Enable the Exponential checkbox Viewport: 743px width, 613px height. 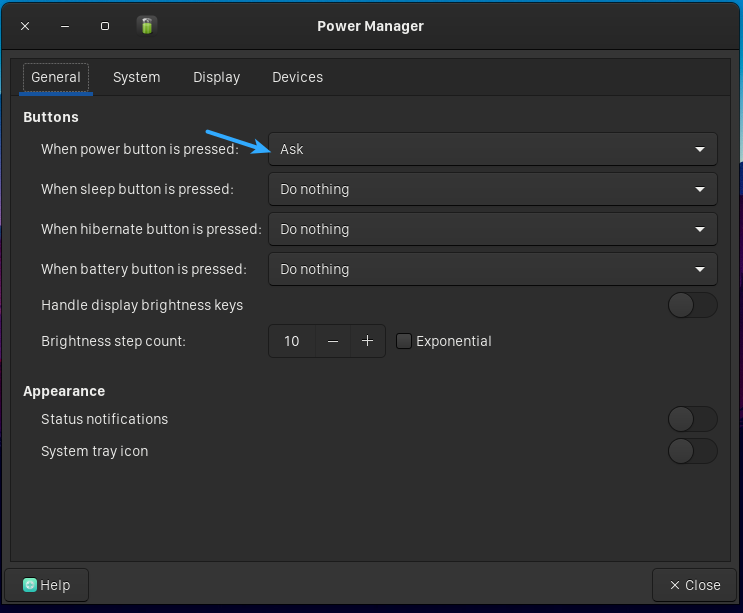tap(404, 341)
